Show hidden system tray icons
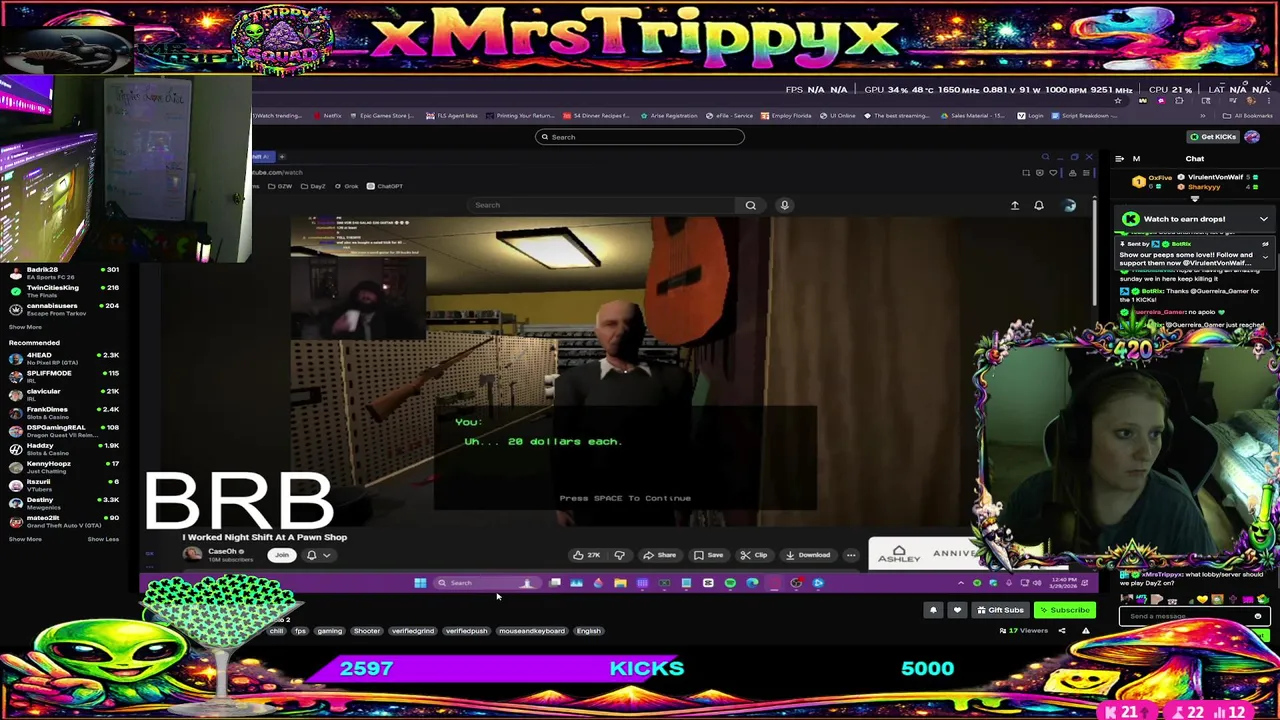This screenshot has height=720, width=1280. pyautogui.click(x=961, y=583)
